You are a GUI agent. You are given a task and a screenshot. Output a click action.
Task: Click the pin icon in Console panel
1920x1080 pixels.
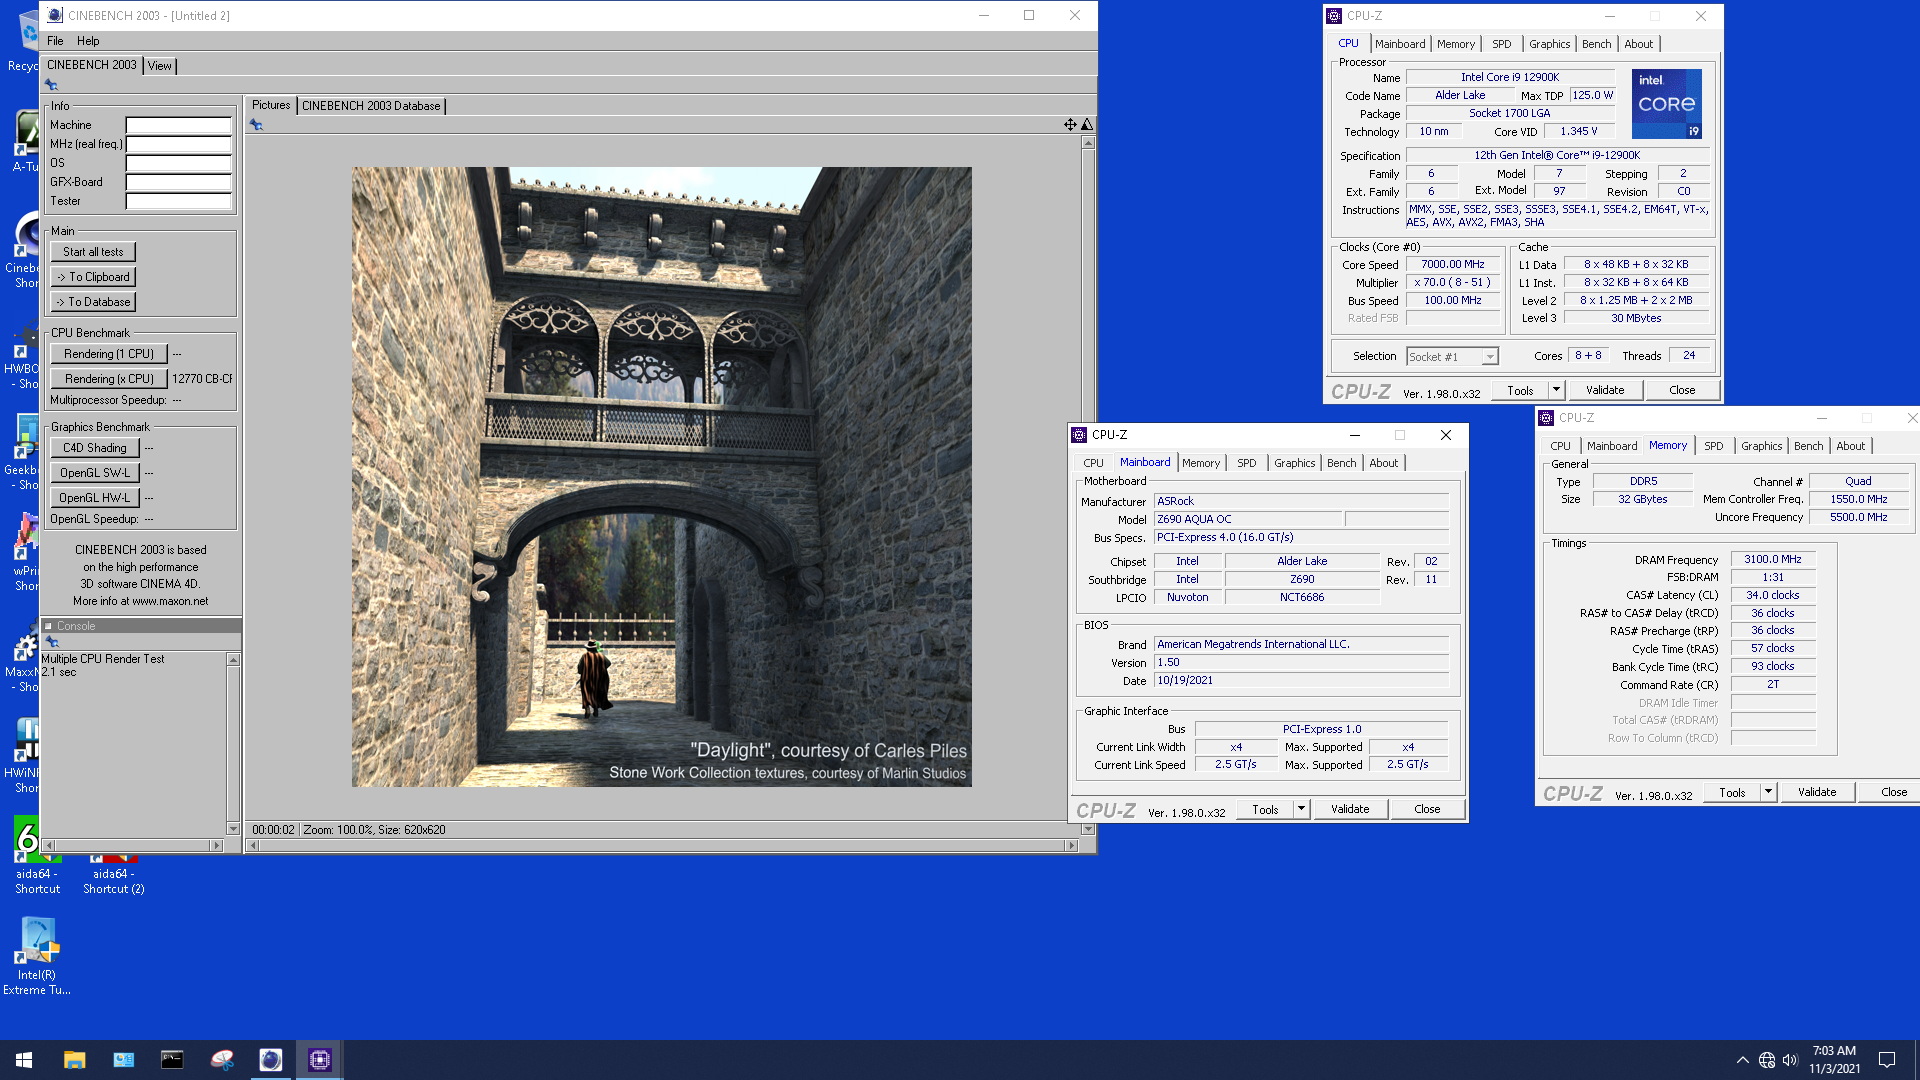pyautogui.click(x=52, y=642)
